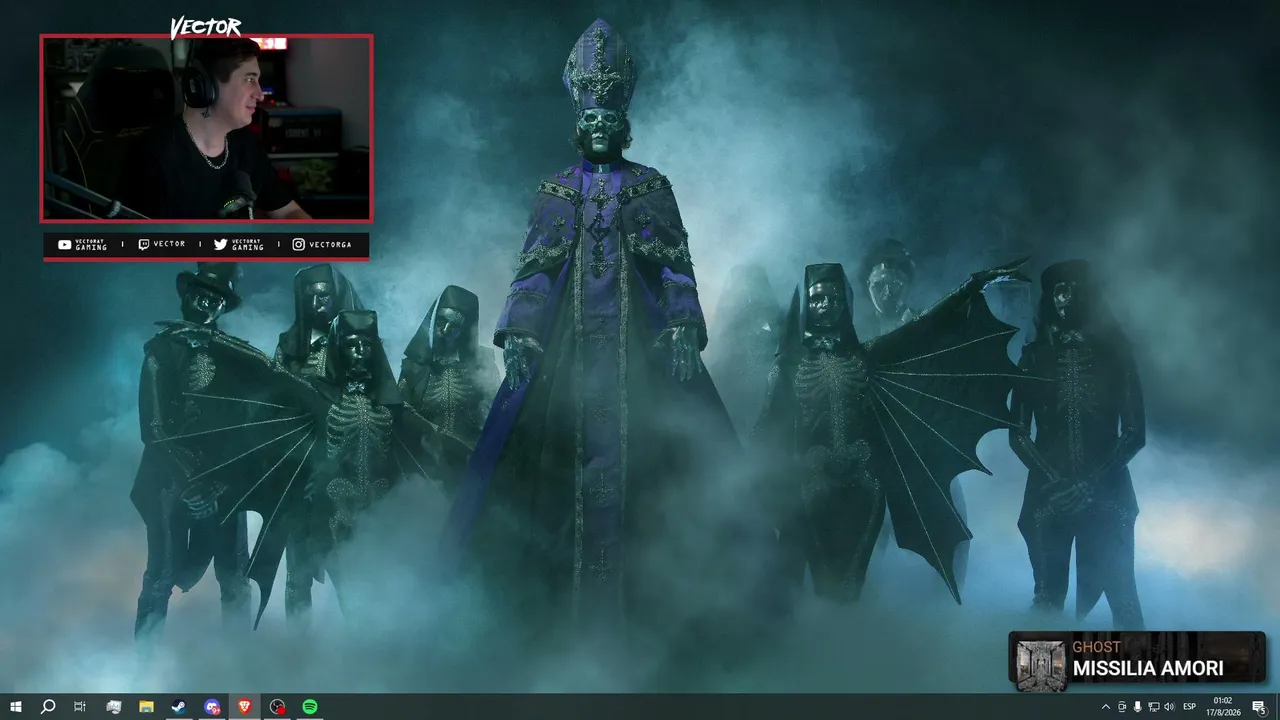This screenshot has width=1280, height=720.
Task: Open Discord with the notification badge
Action: tap(212, 707)
